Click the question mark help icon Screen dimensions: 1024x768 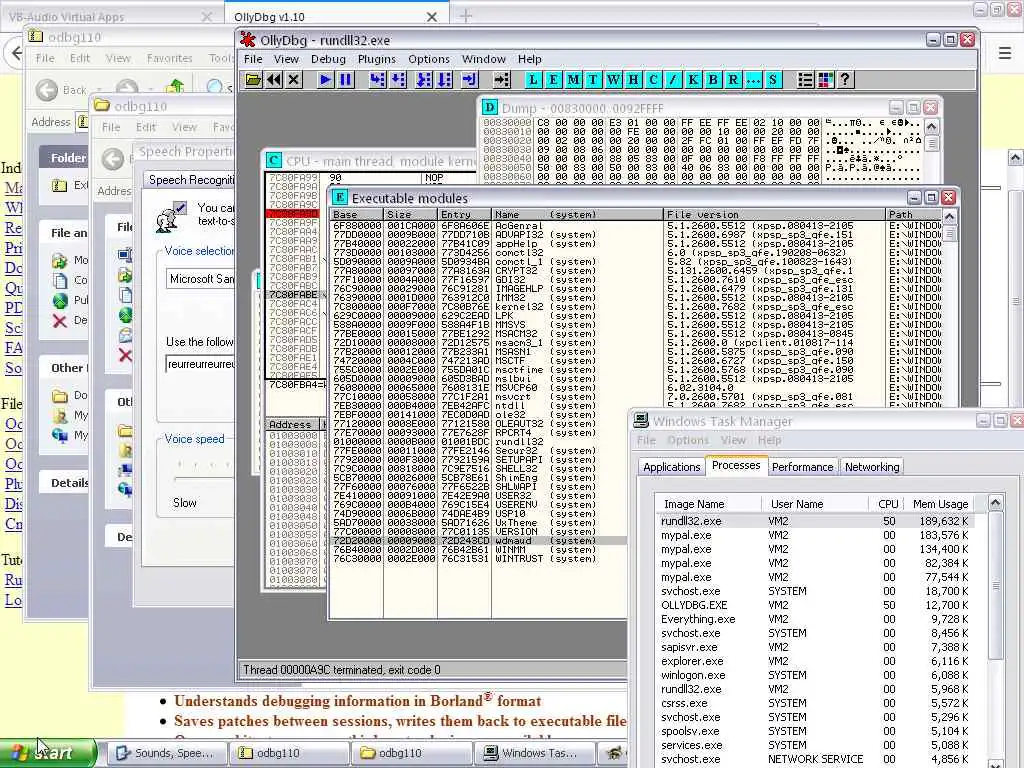pyautogui.click(x=845, y=80)
